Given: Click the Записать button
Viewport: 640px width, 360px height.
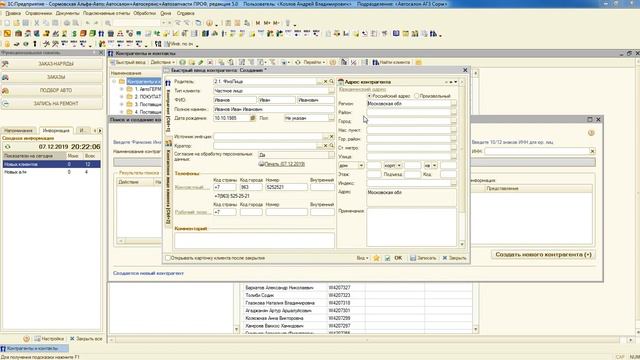Looking at the screenshot, I should click(x=423, y=258).
